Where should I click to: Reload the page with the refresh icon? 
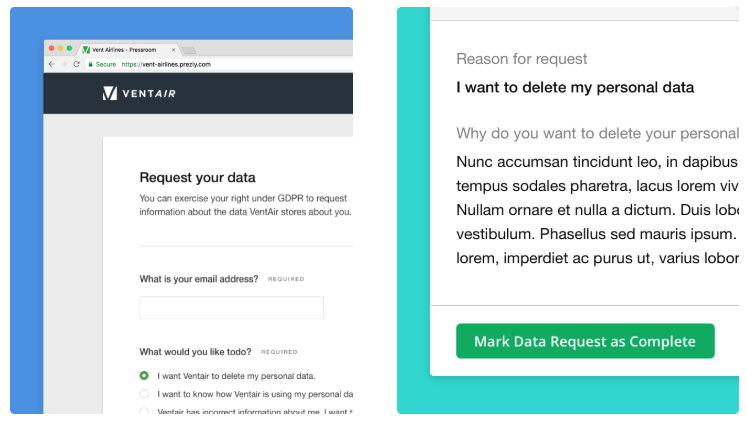tap(76, 64)
